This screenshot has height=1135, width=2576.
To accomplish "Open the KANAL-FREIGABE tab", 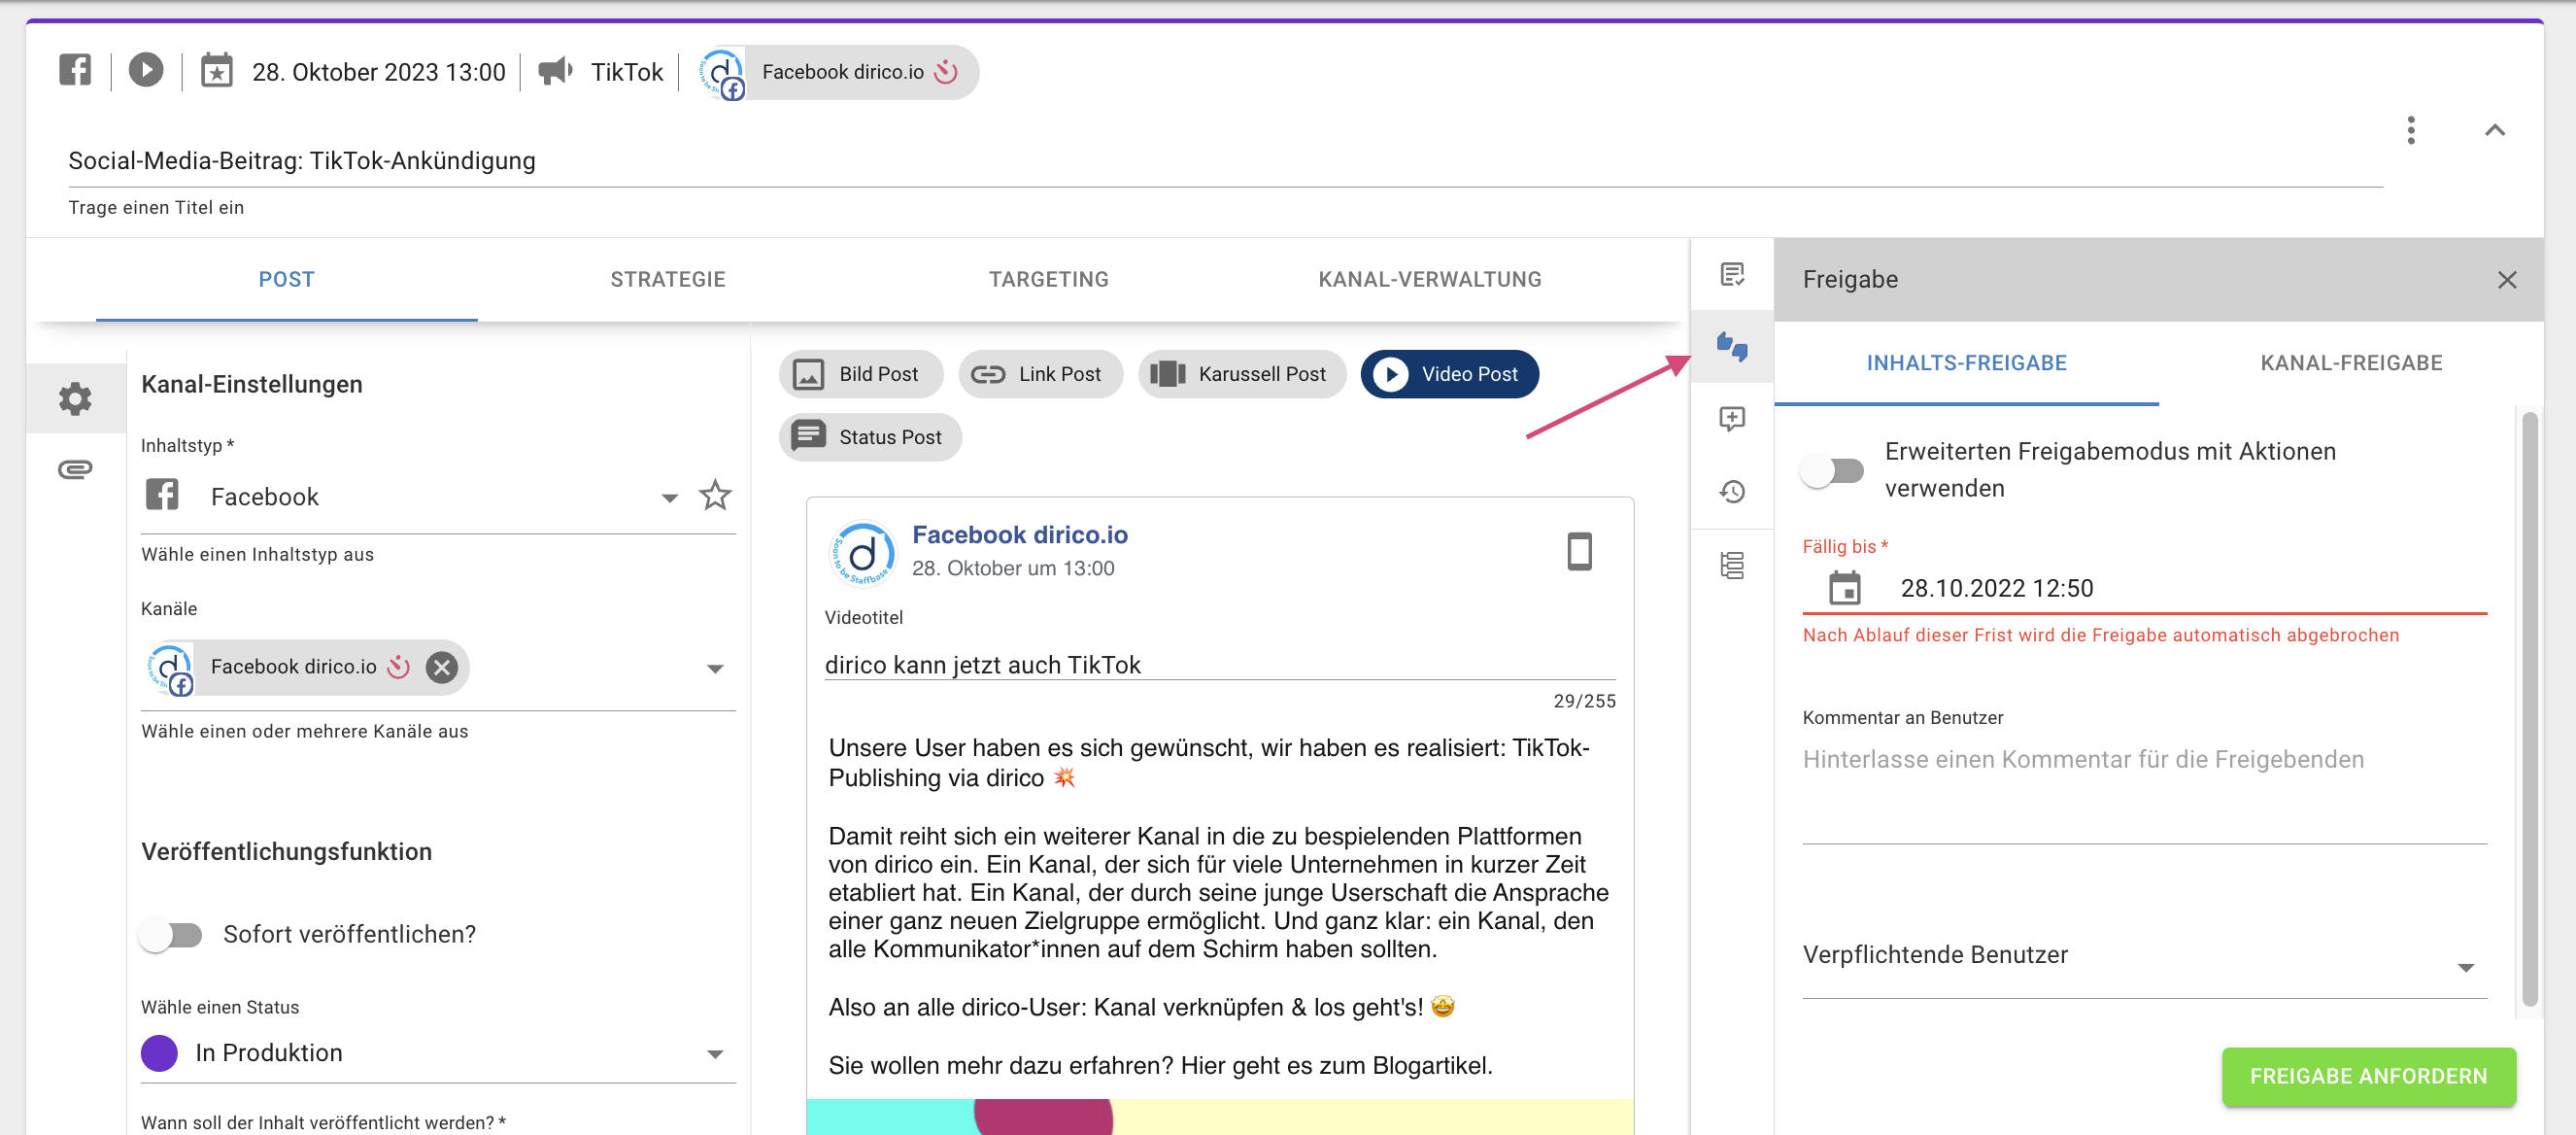I will coord(2351,363).
